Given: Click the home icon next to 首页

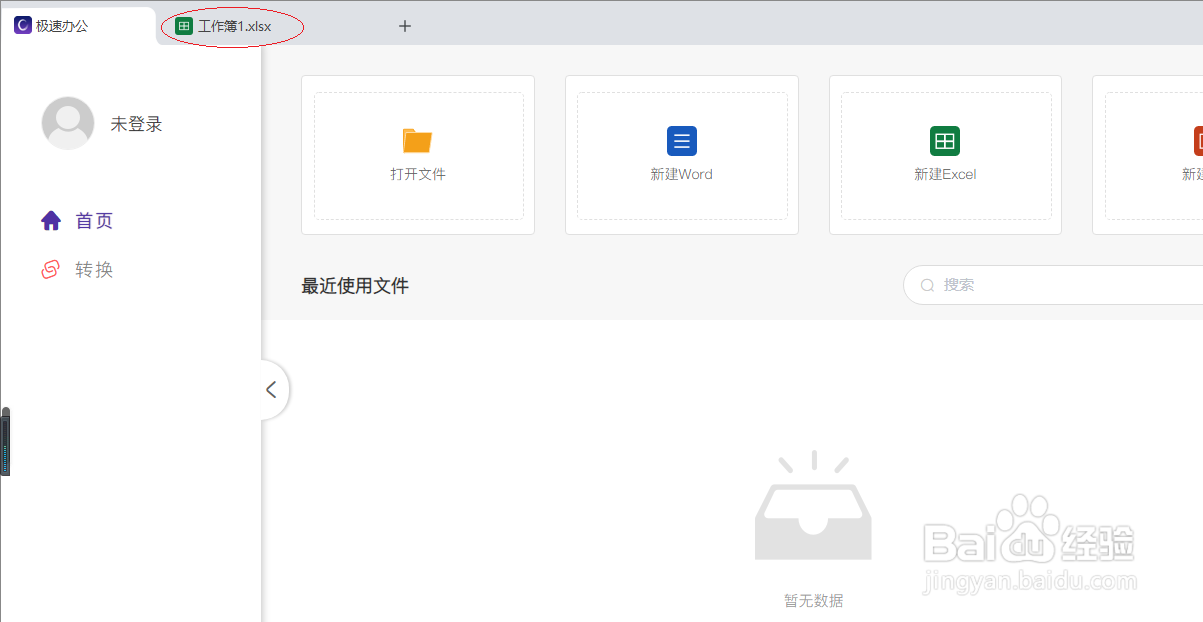Looking at the screenshot, I should tap(51, 220).
